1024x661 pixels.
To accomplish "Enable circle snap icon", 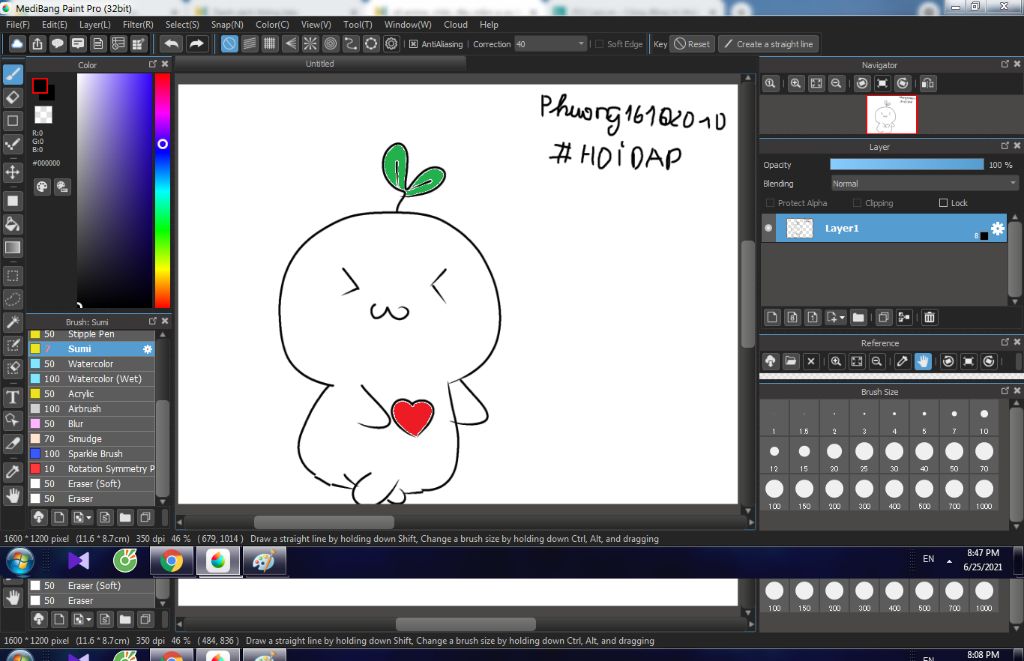I will [x=330, y=44].
